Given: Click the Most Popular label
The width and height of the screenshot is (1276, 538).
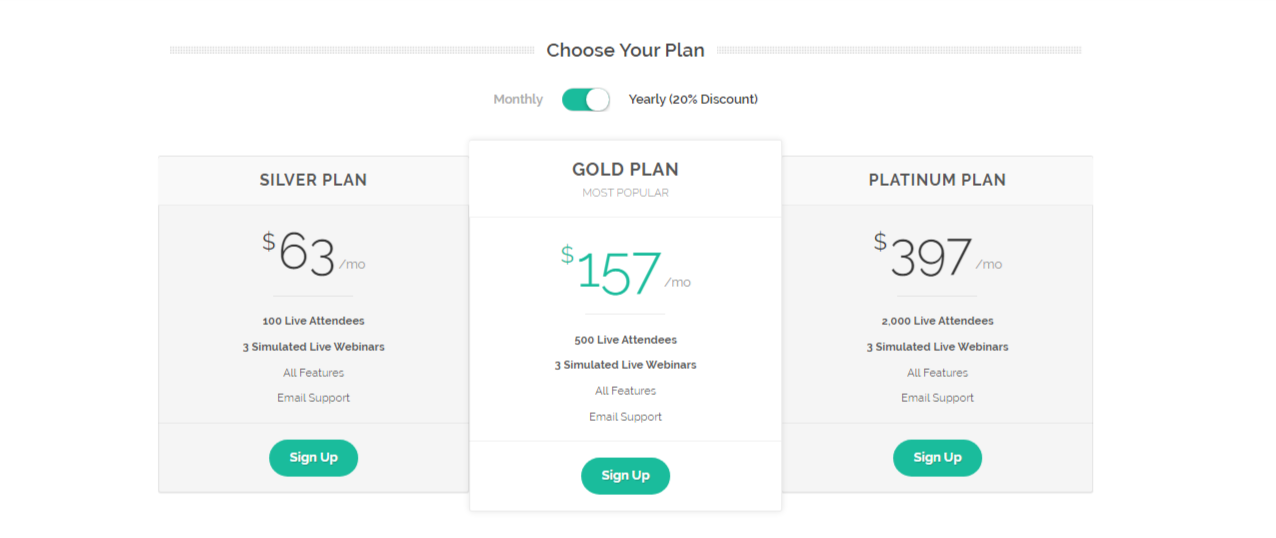Looking at the screenshot, I should (x=625, y=193).
